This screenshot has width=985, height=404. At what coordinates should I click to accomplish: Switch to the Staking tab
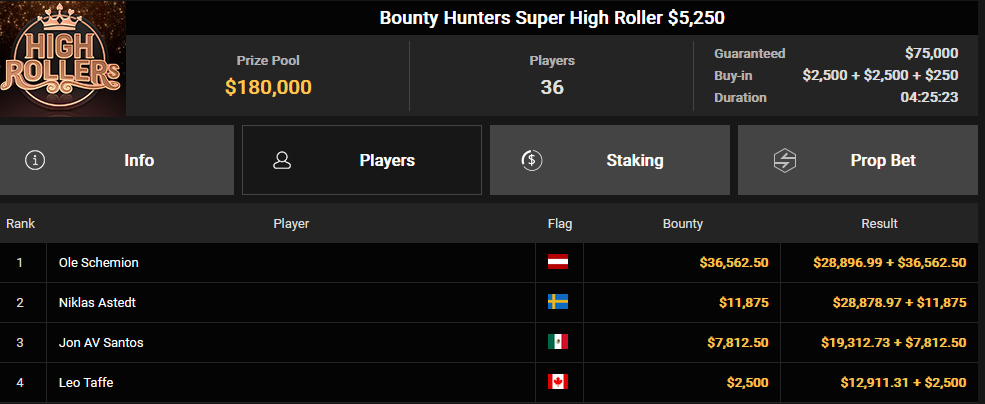click(610, 160)
